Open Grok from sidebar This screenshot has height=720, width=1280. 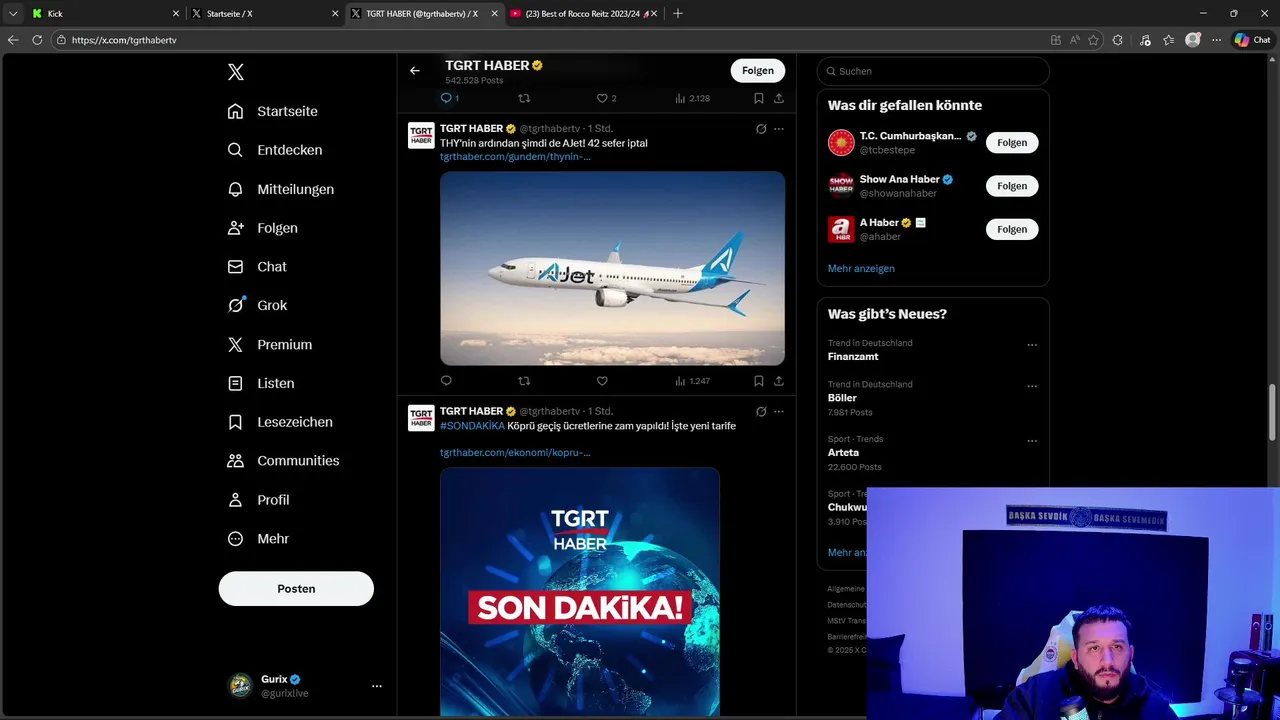(256, 305)
